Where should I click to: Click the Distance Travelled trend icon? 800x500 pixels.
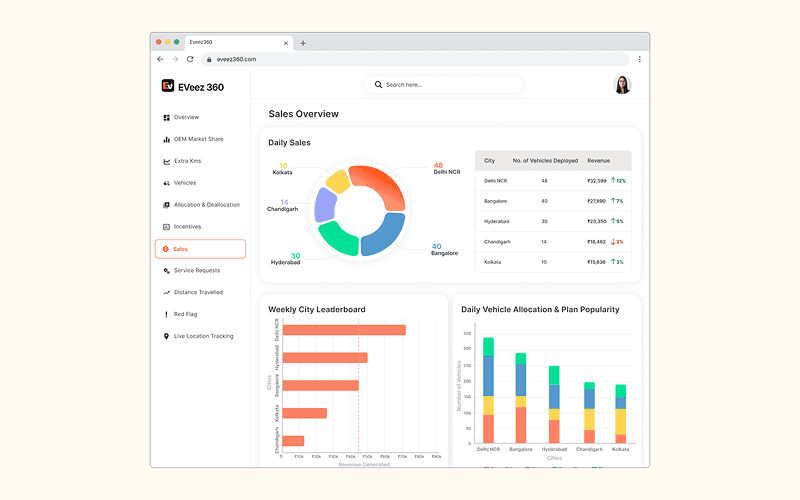(x=166, y=293)
